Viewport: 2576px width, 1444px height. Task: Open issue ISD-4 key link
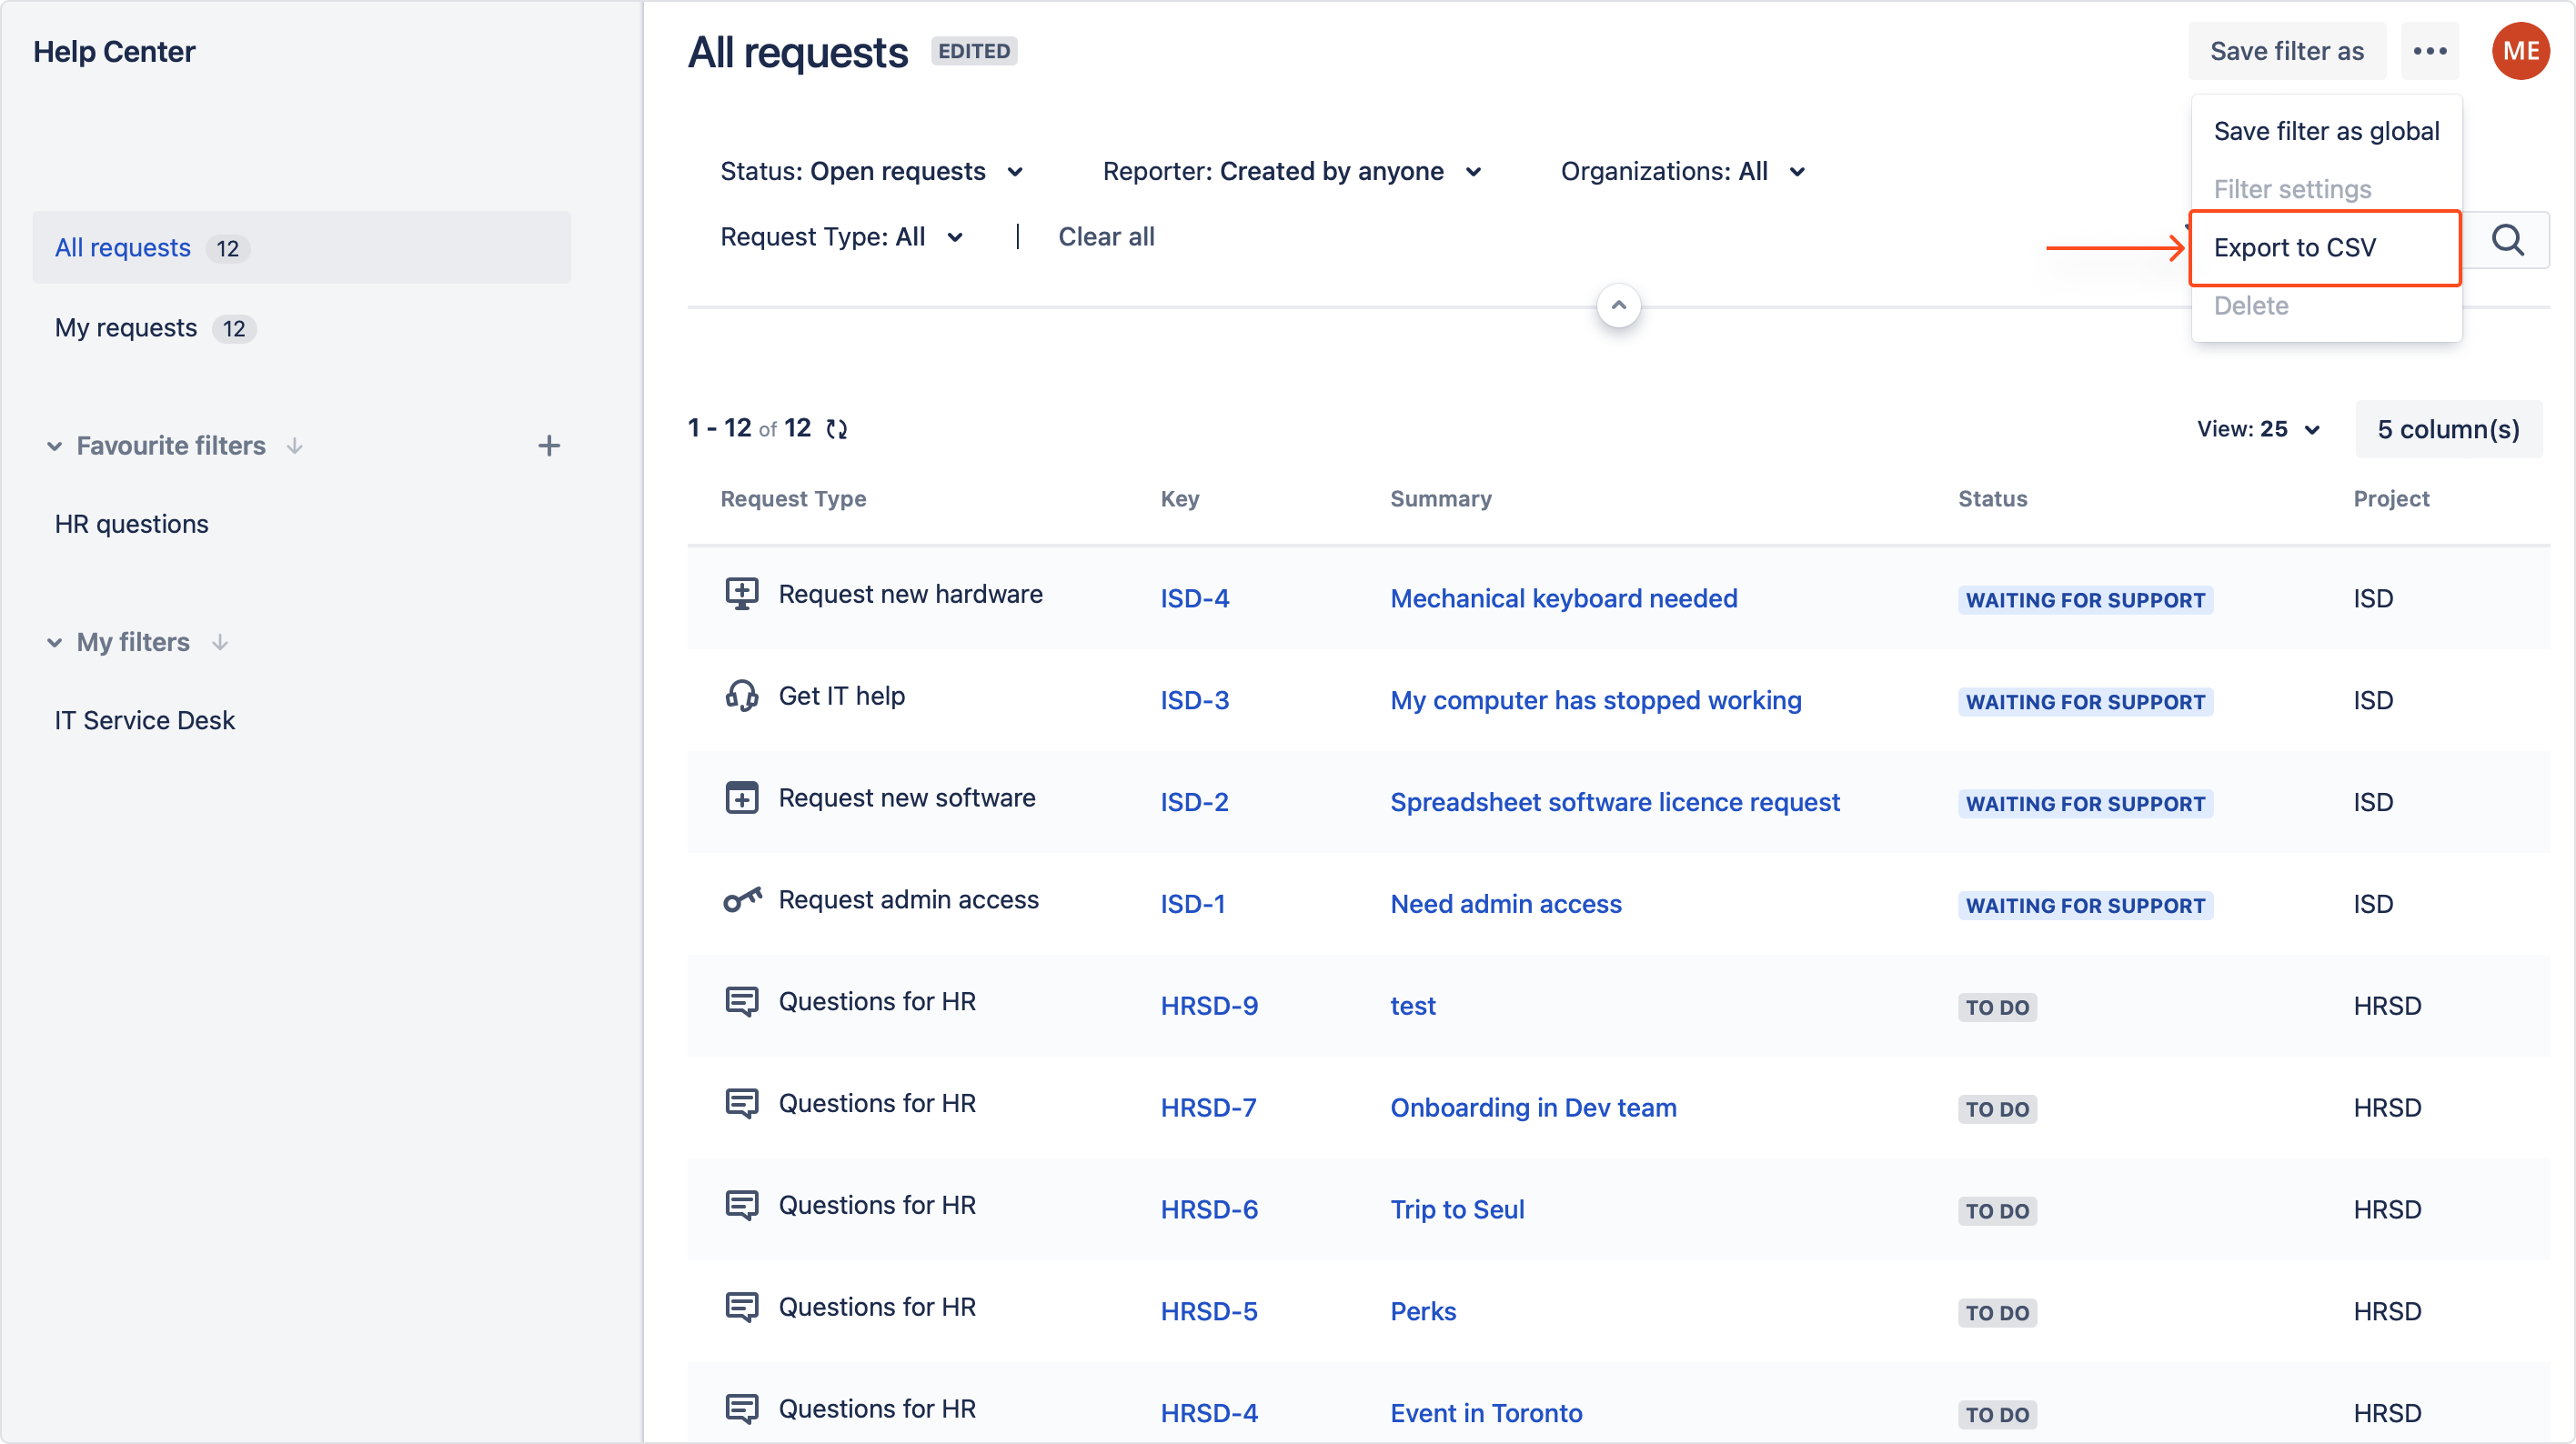pyautogui.click(x=1194, y=598)
